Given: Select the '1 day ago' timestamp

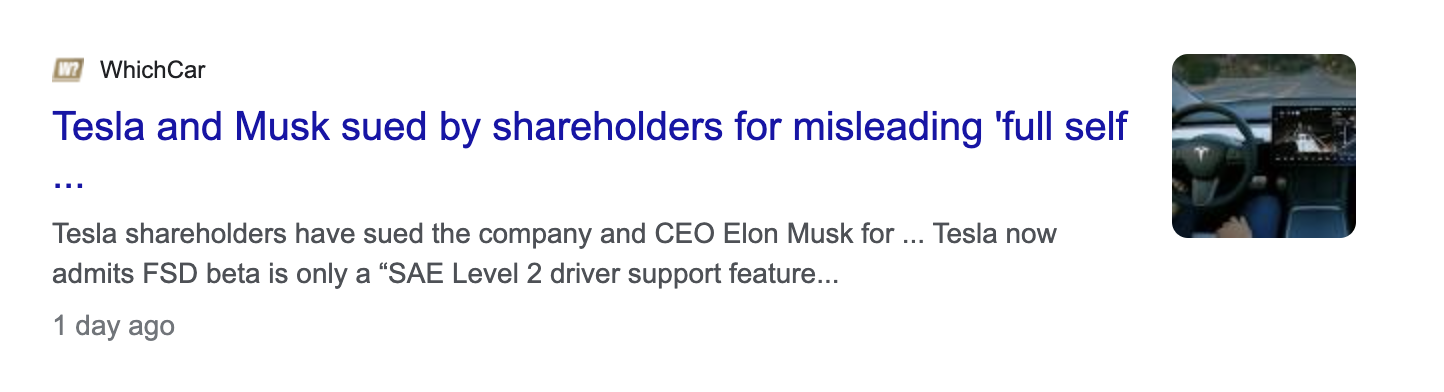Looking at the screenshot, I should 113,326.
